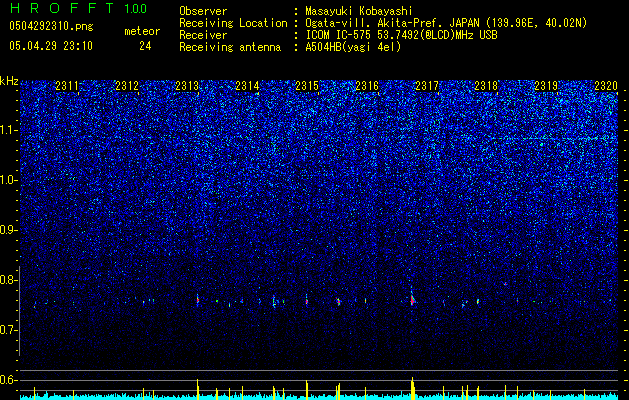
Task: Select antenna text A504HB(yagi 4el)
Action: [353, 47]
